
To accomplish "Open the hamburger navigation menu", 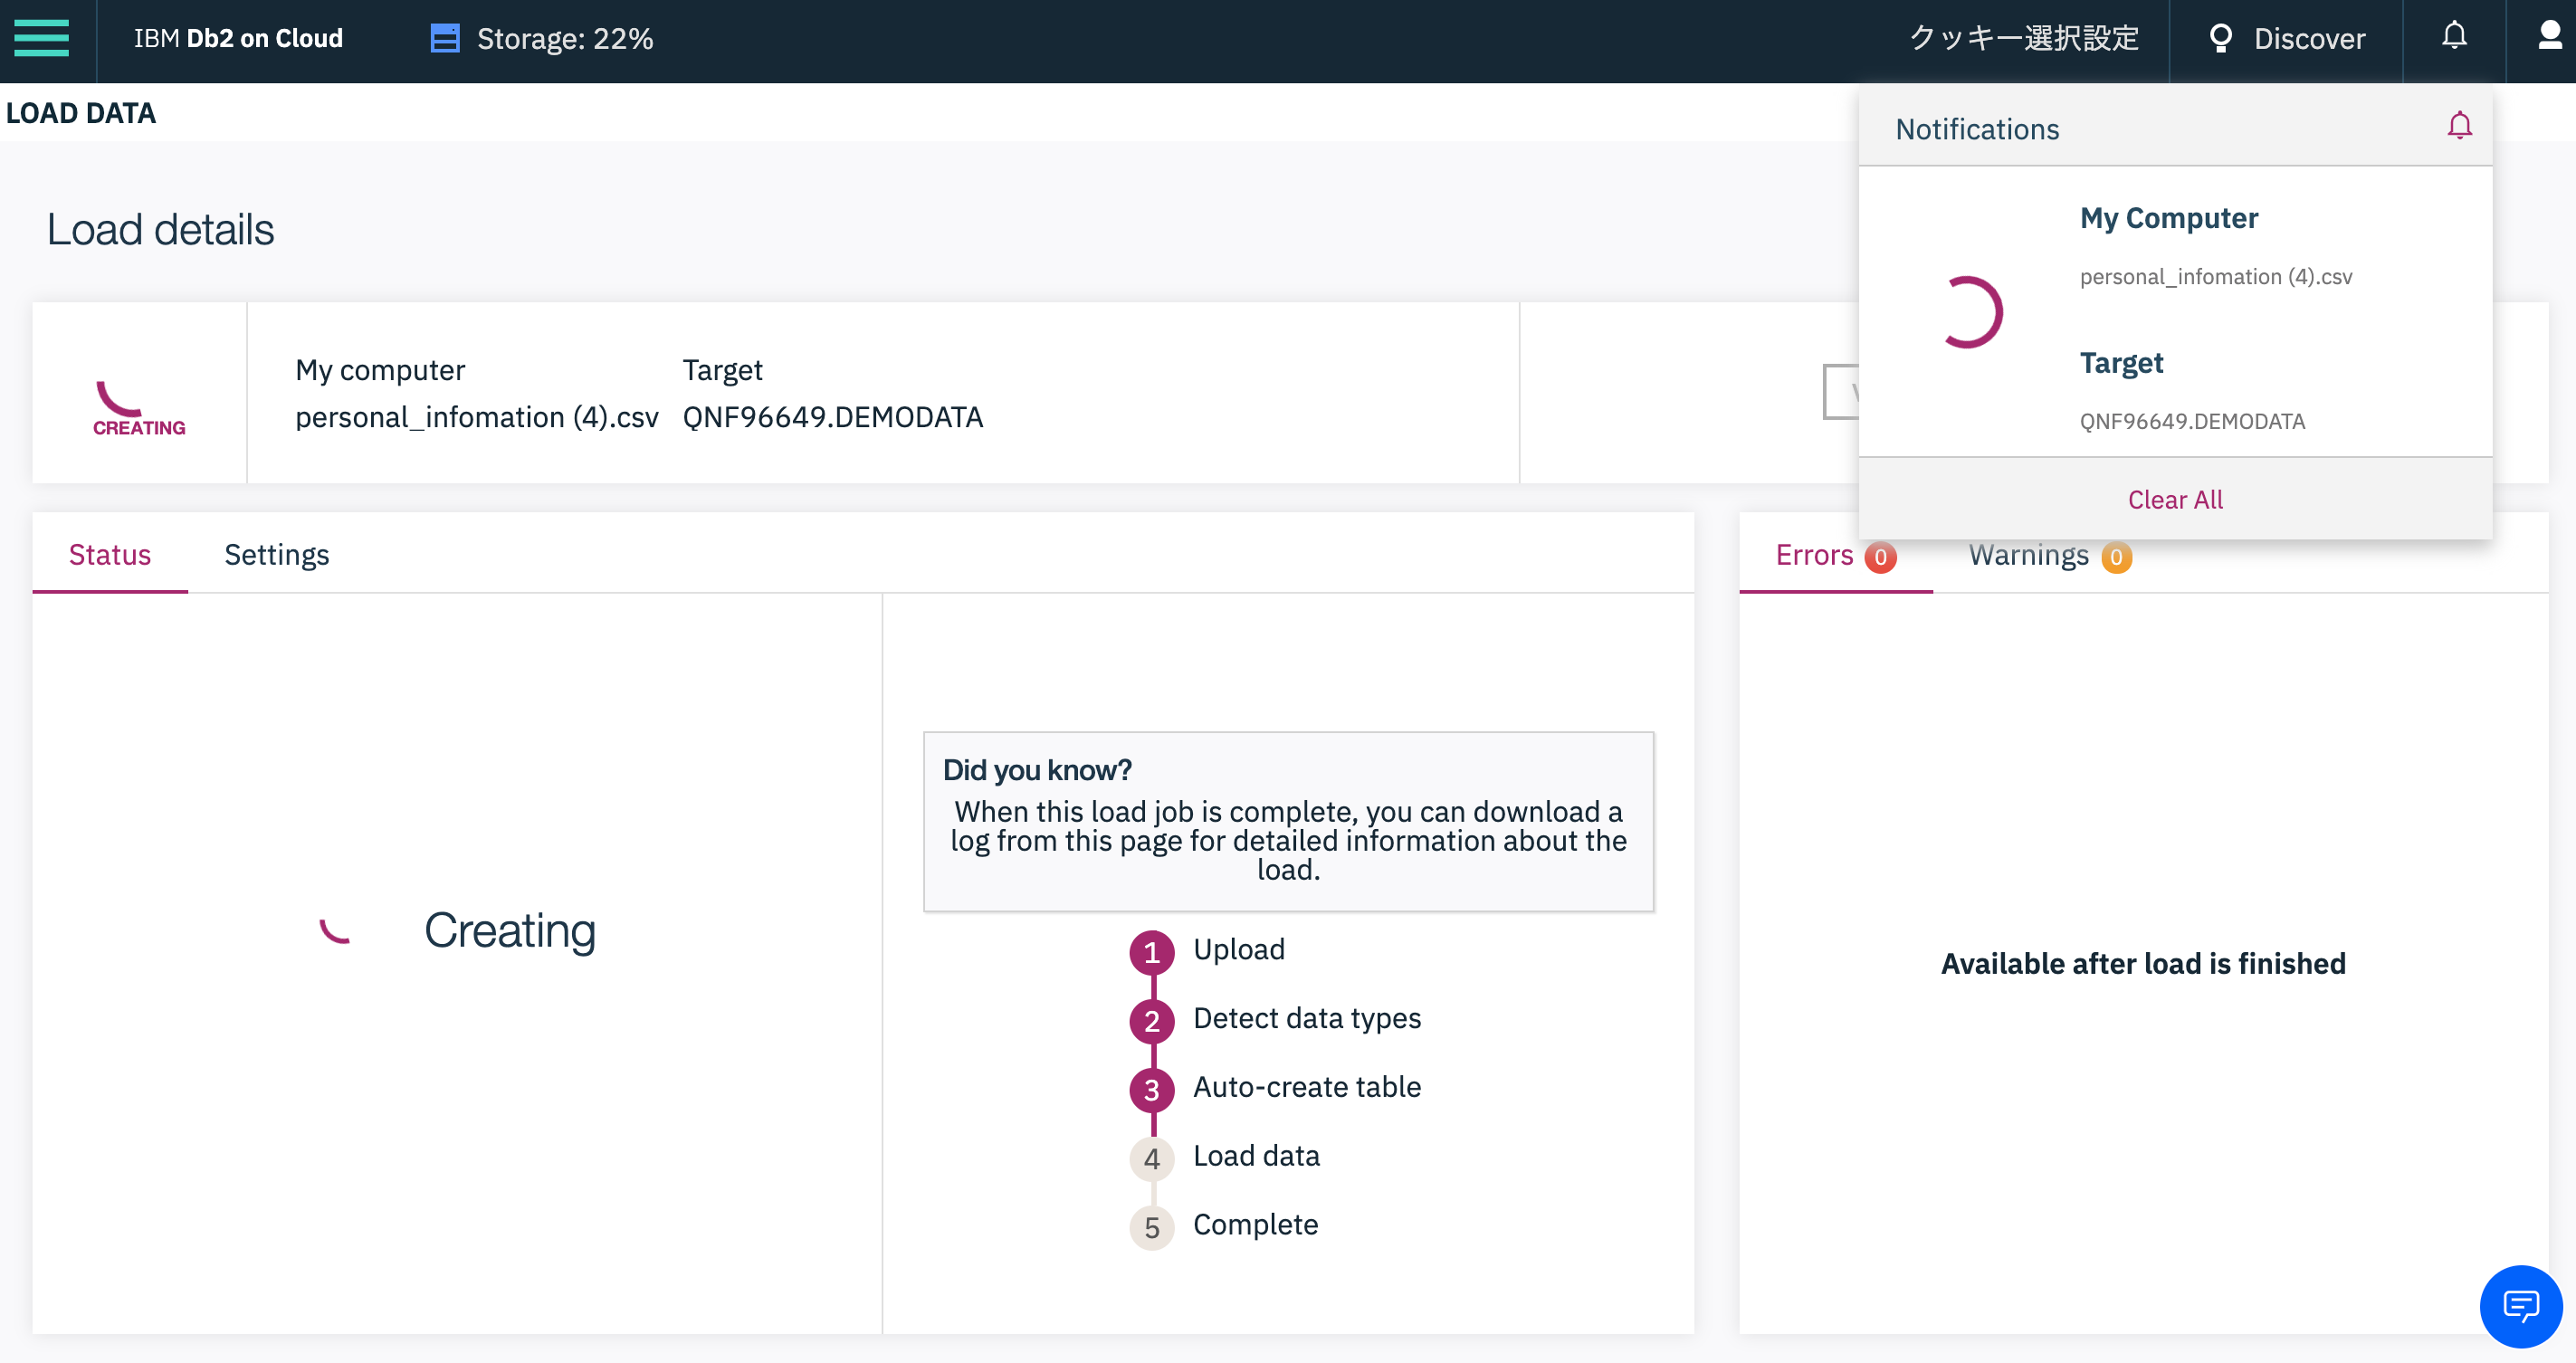I will pyautogui.click(x=41, y=38).
